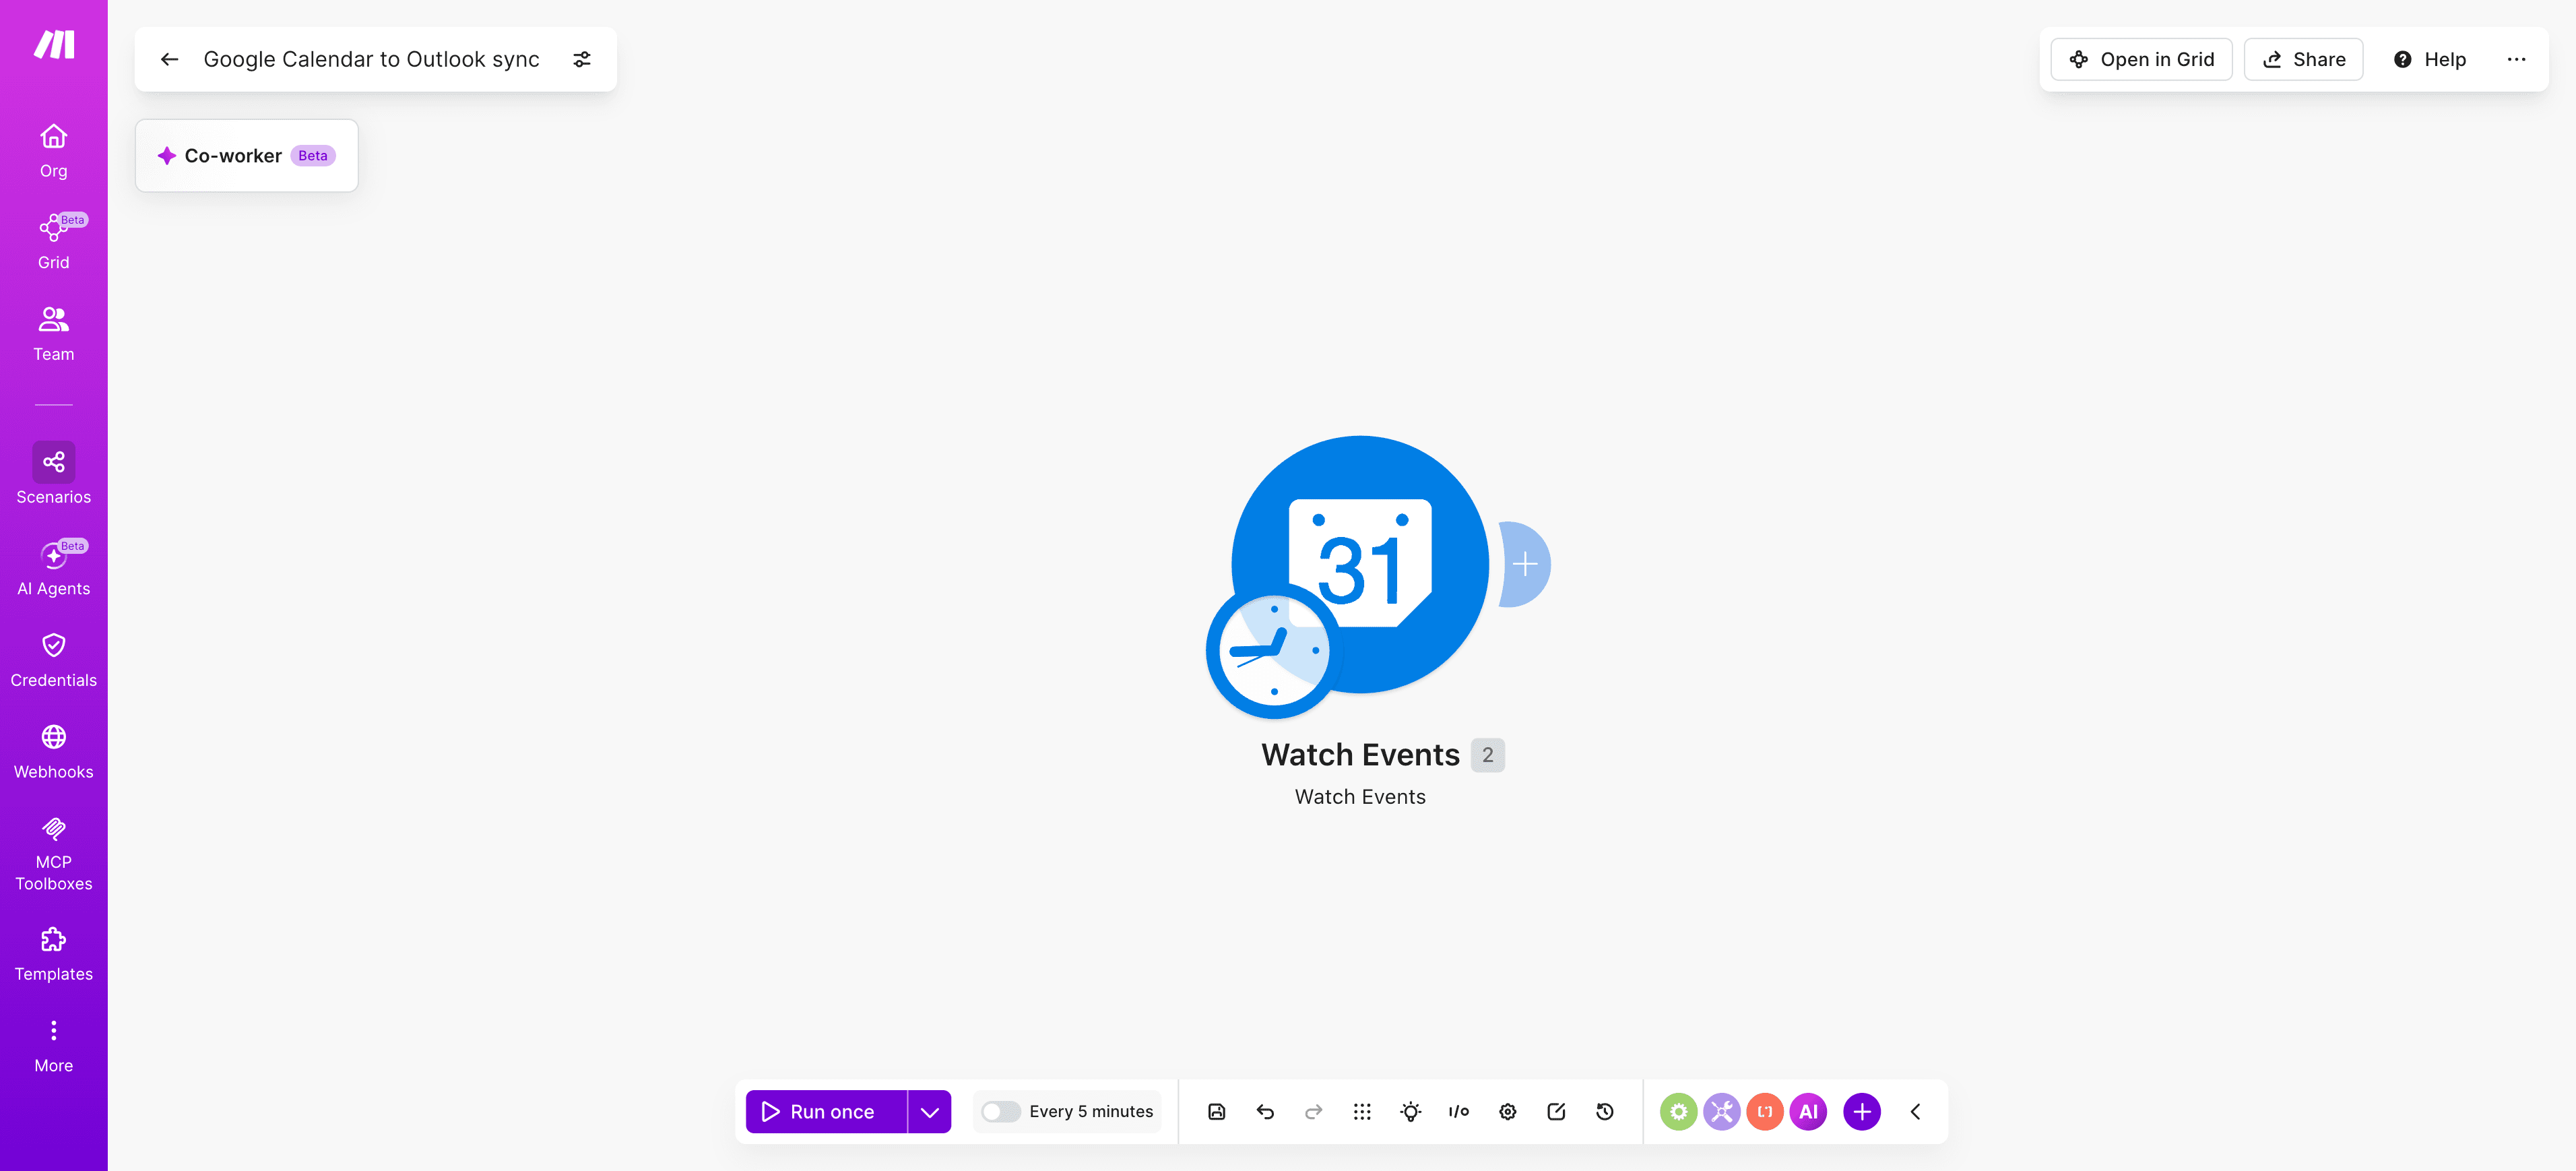Screen dimensions: 2576x1171
Task: Run the scenario once
Action: (x=826, y=1111)
